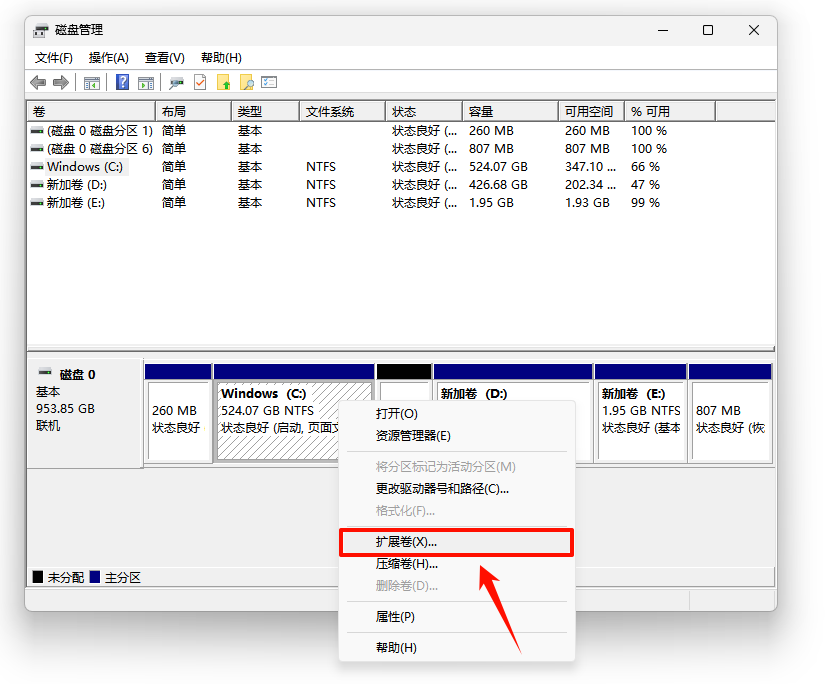Click the back arrow toolbar icon

point(38,83)
